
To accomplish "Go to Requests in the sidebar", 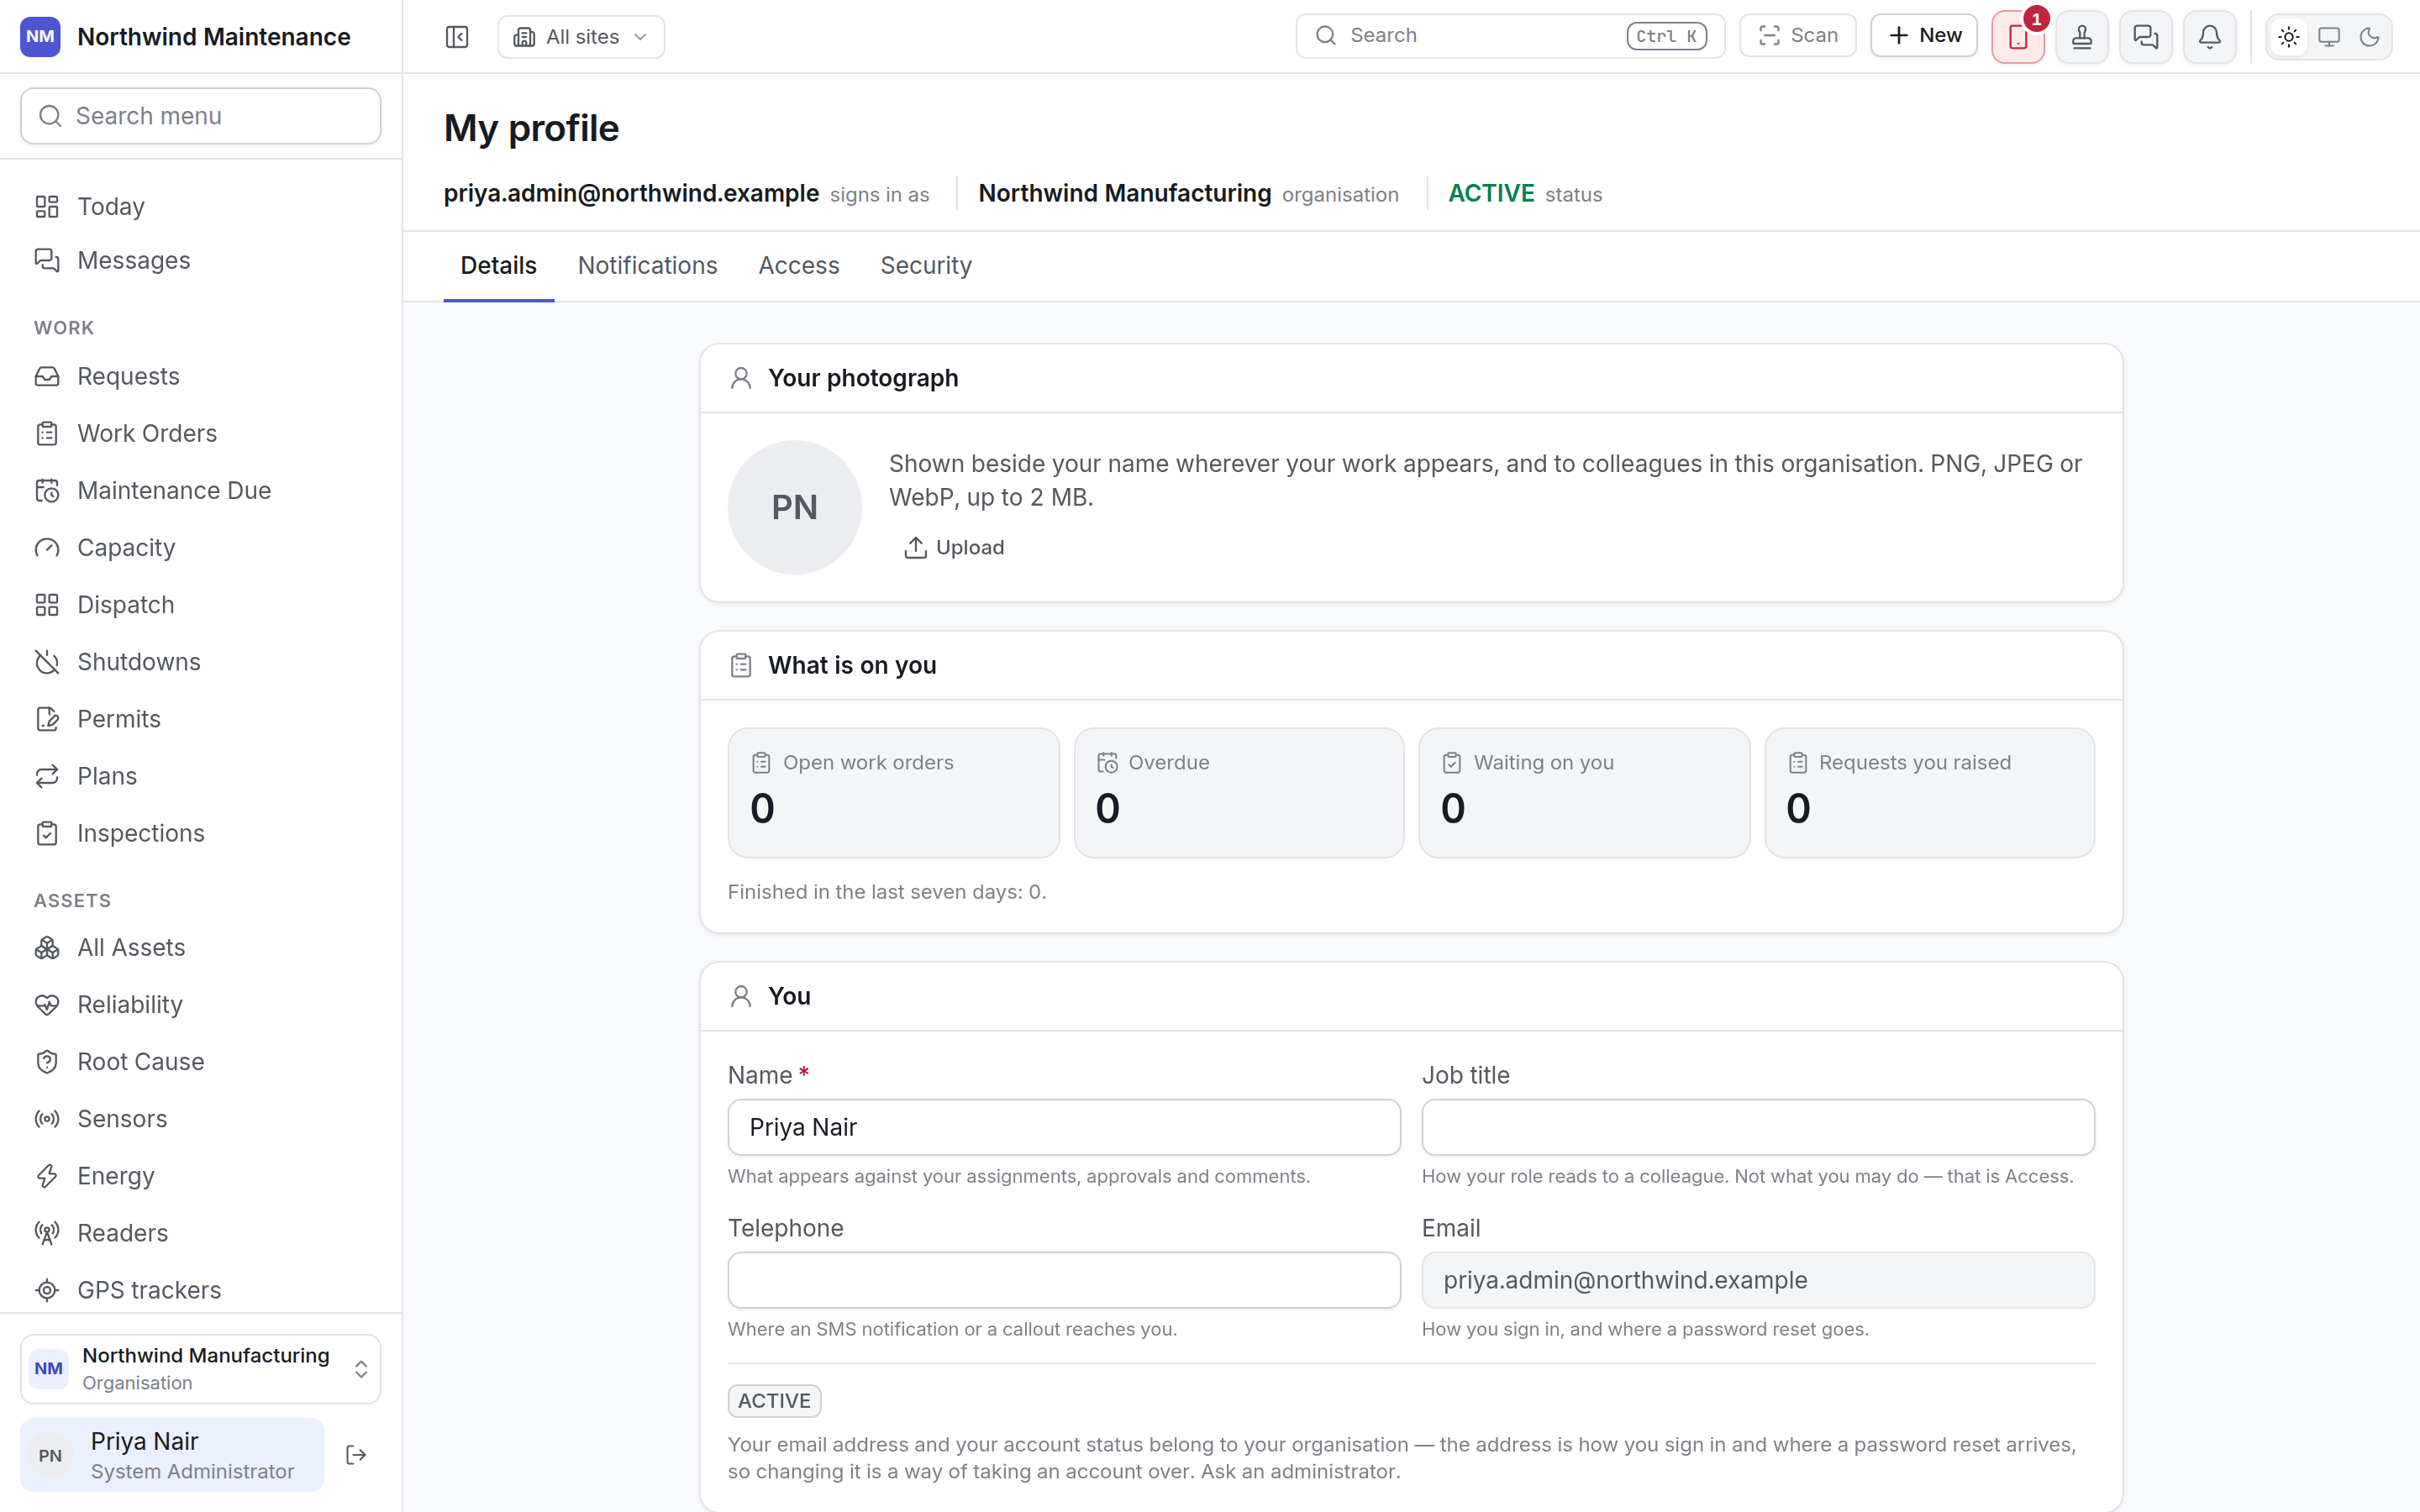I will click(x=201, y=376).
